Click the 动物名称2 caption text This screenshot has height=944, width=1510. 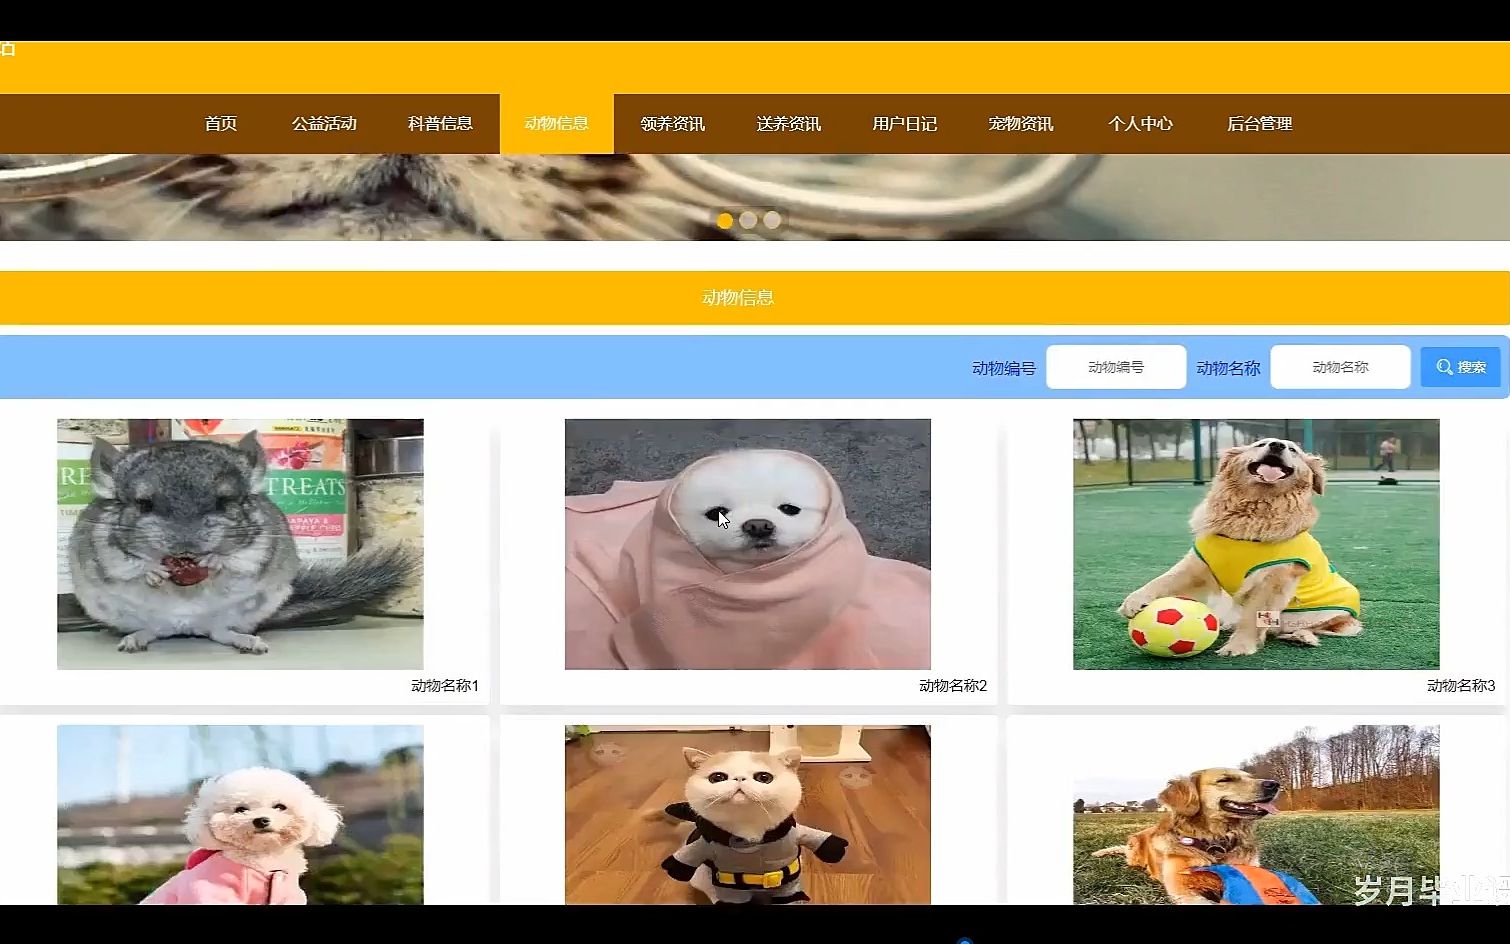953,686
